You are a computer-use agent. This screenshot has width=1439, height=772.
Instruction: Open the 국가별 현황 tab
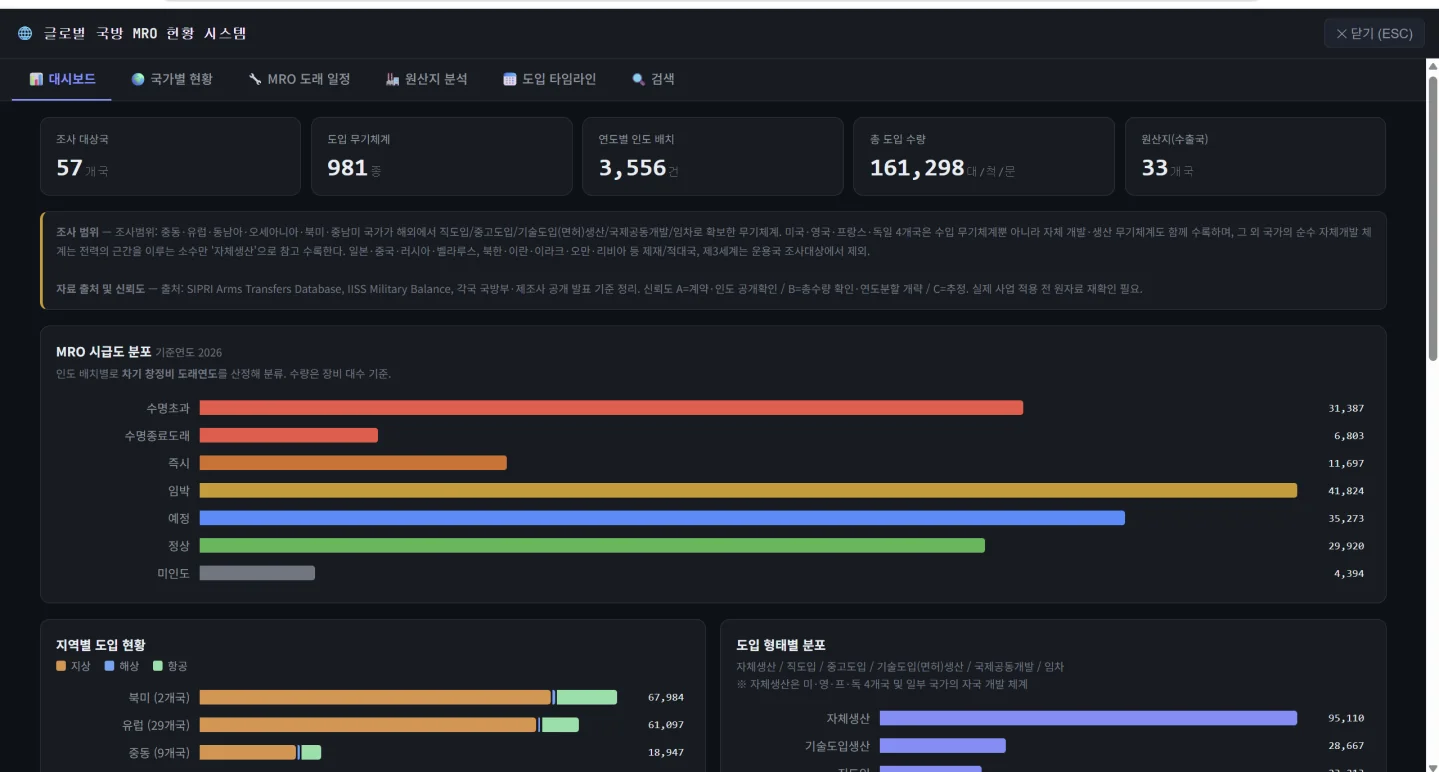pos(172,79)
